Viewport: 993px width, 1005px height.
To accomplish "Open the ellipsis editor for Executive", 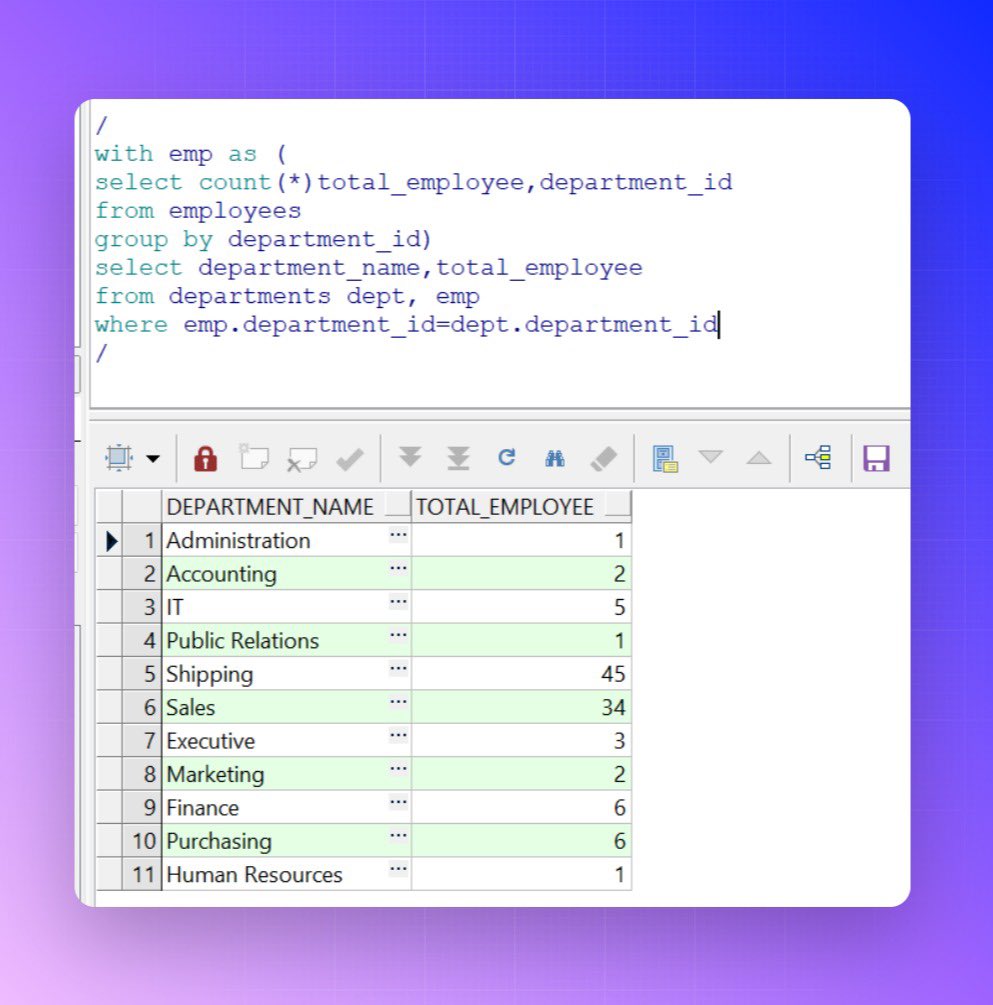I will point(398,735).
